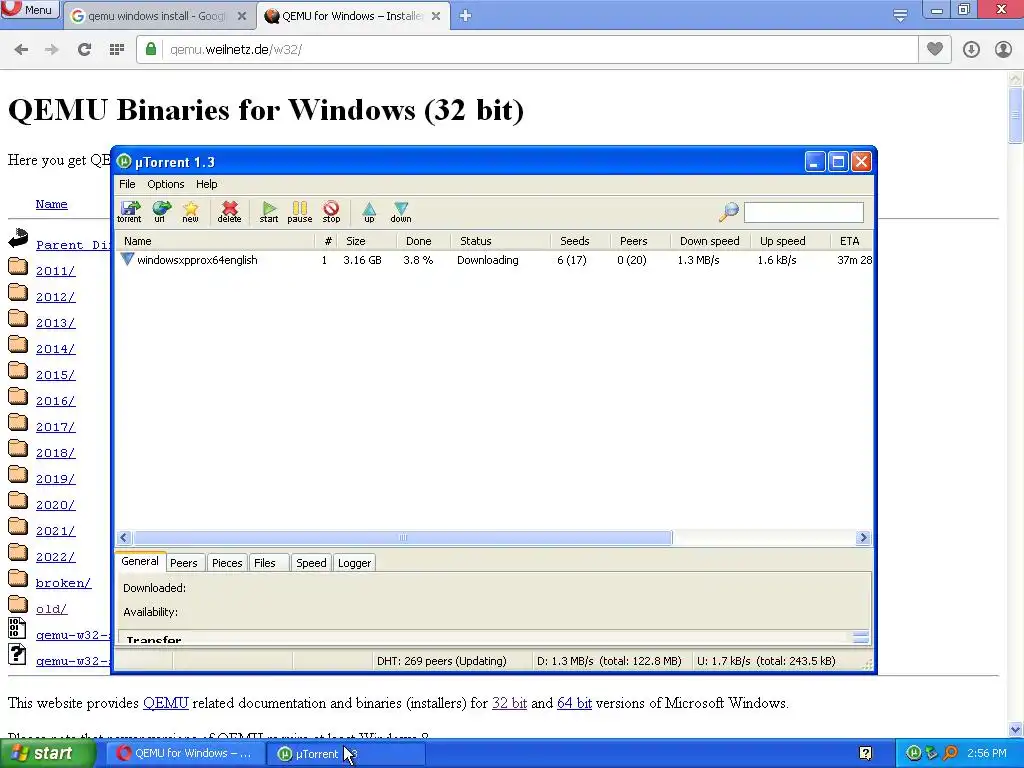Click the µTorrent system tray icon
Viewport: 1024px width, 768px height.
[x=914, y=754]
